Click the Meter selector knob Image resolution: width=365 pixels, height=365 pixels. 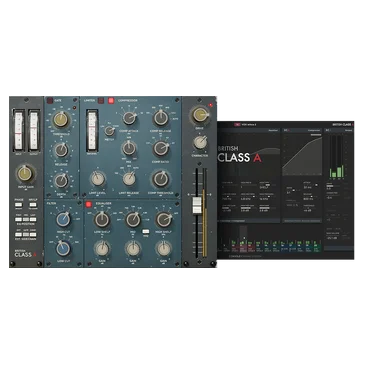coord(109,131)
